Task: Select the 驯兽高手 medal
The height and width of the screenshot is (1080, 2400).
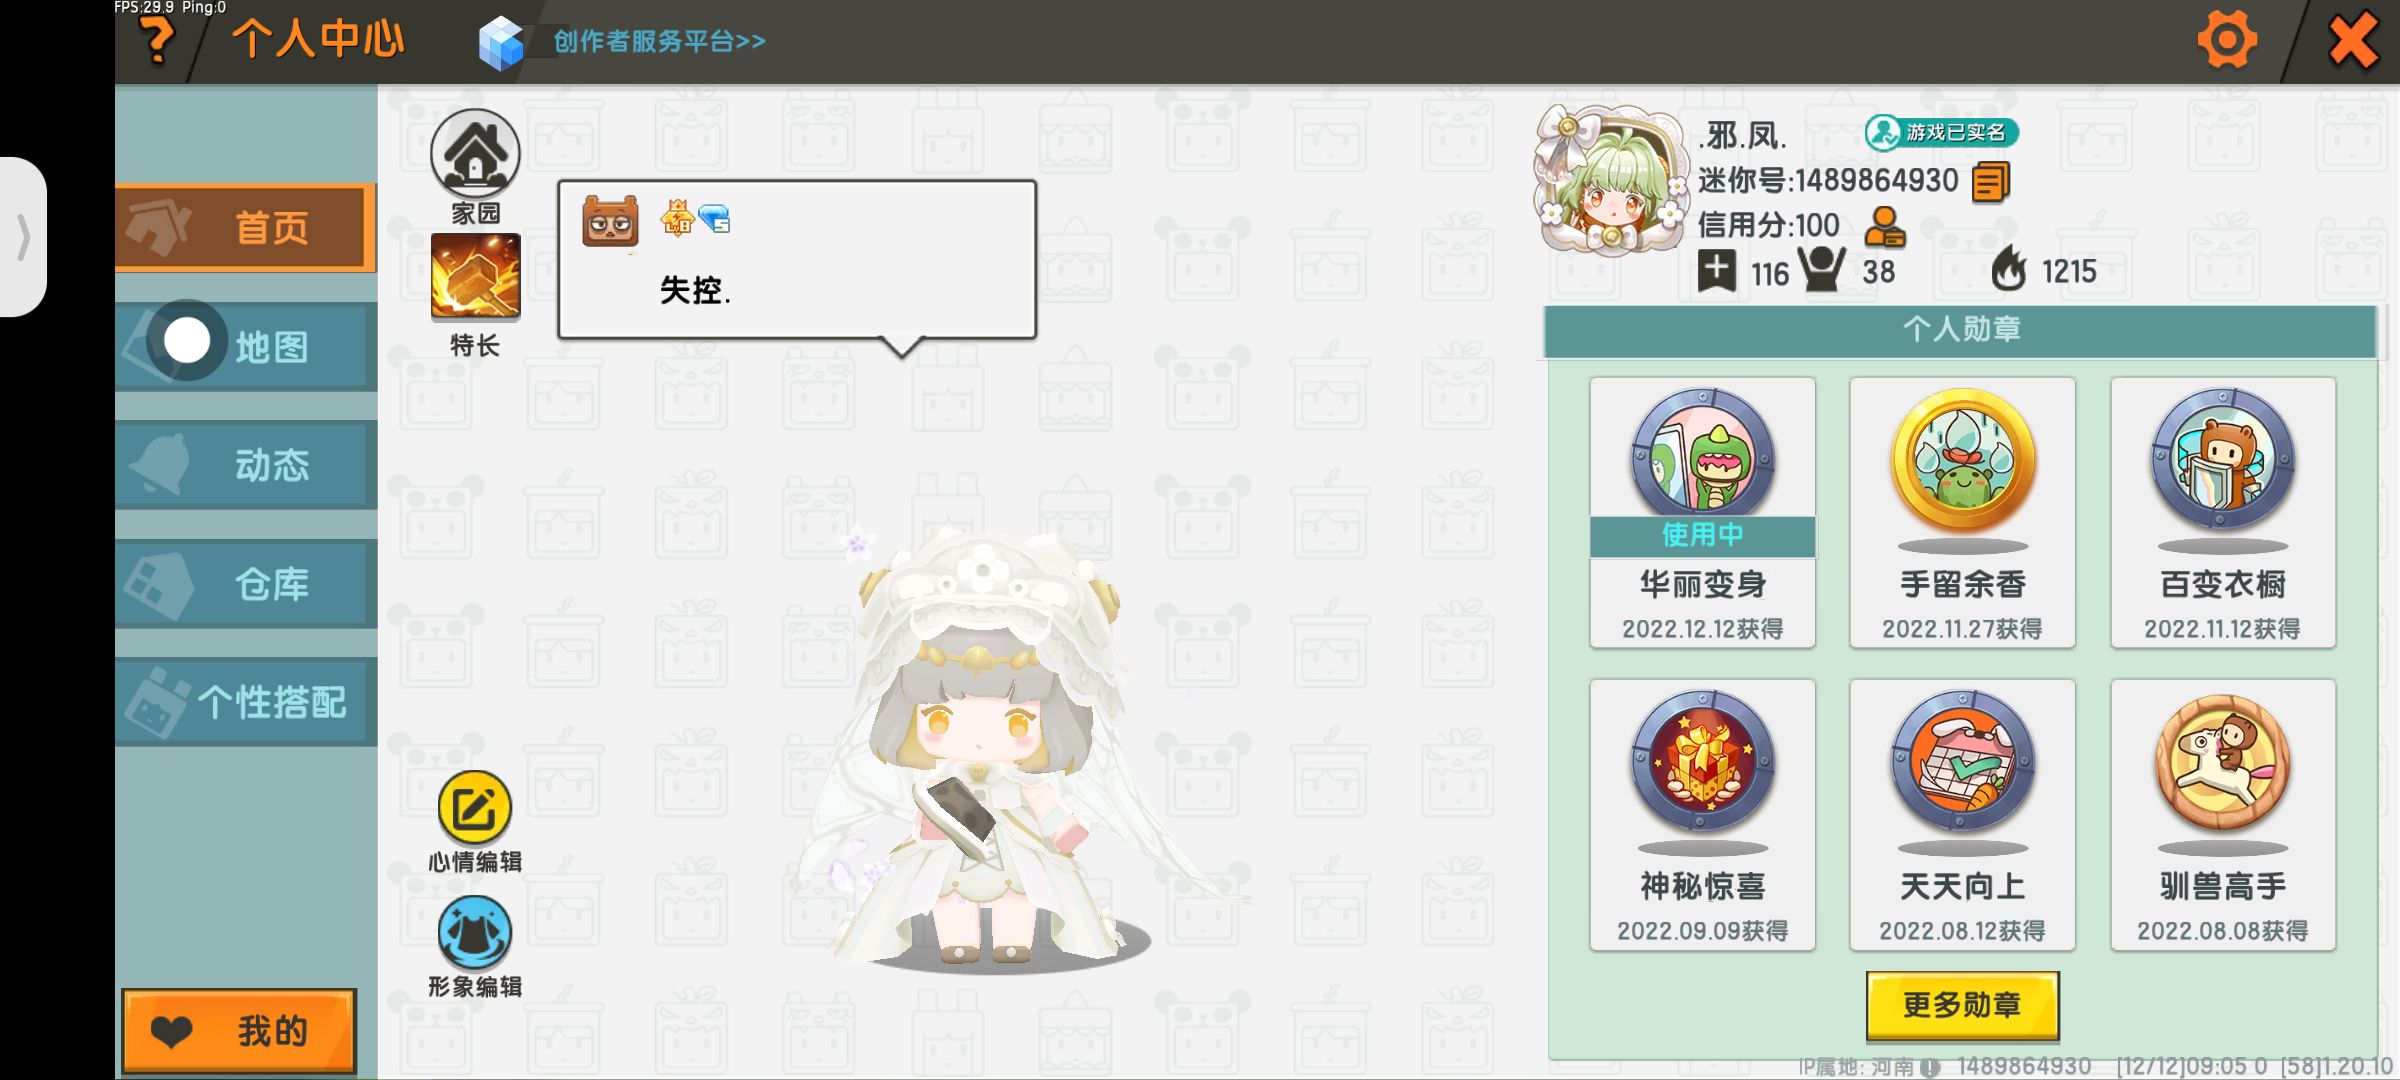Action: click(2223, 814)
